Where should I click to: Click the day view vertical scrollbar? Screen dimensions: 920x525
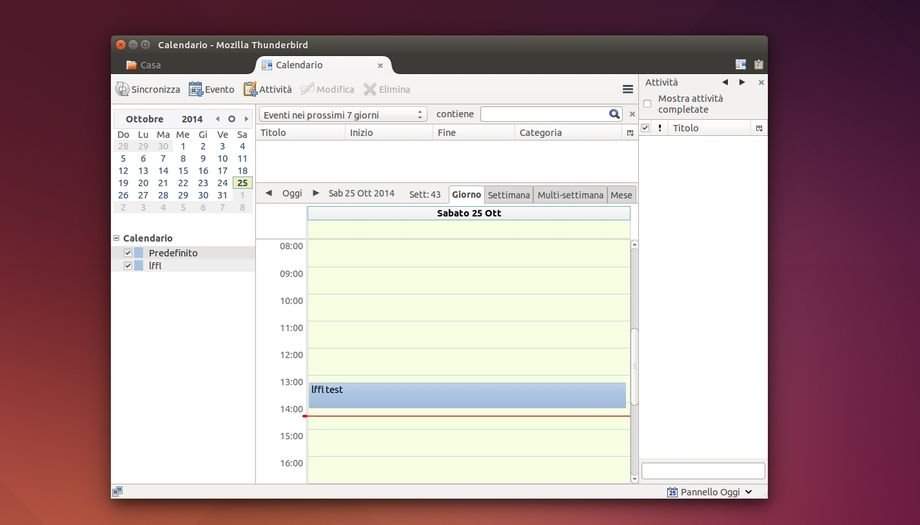634,360
